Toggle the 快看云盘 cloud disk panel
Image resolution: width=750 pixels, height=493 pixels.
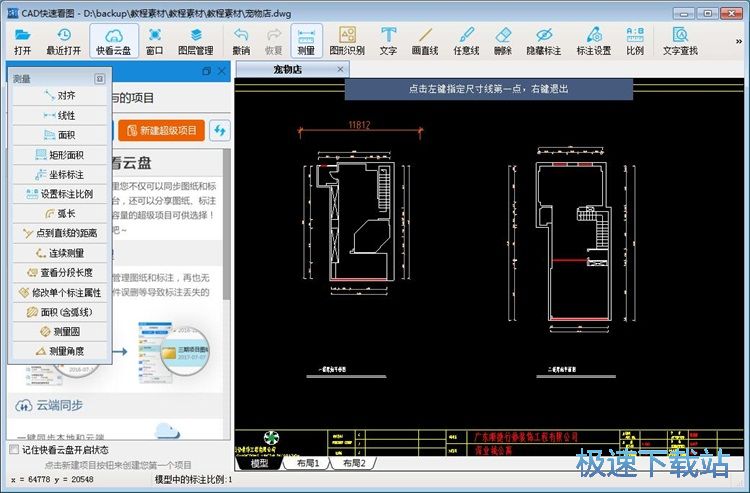coord(112,40)
